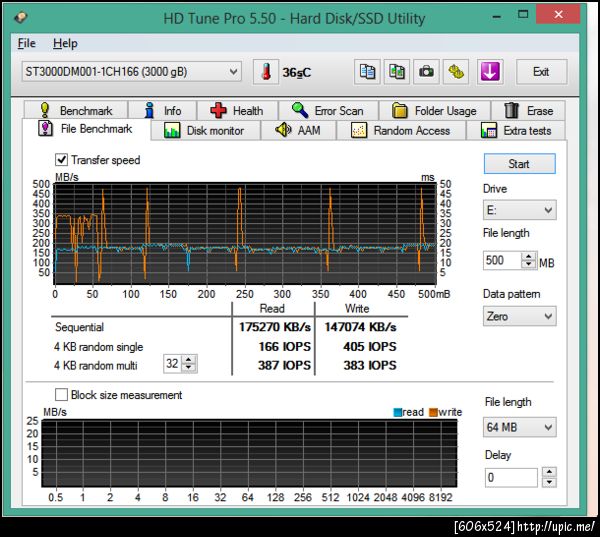Increase 4 KB random multi queue depth
The image size is (600, 537).
[x=189, y=359]
